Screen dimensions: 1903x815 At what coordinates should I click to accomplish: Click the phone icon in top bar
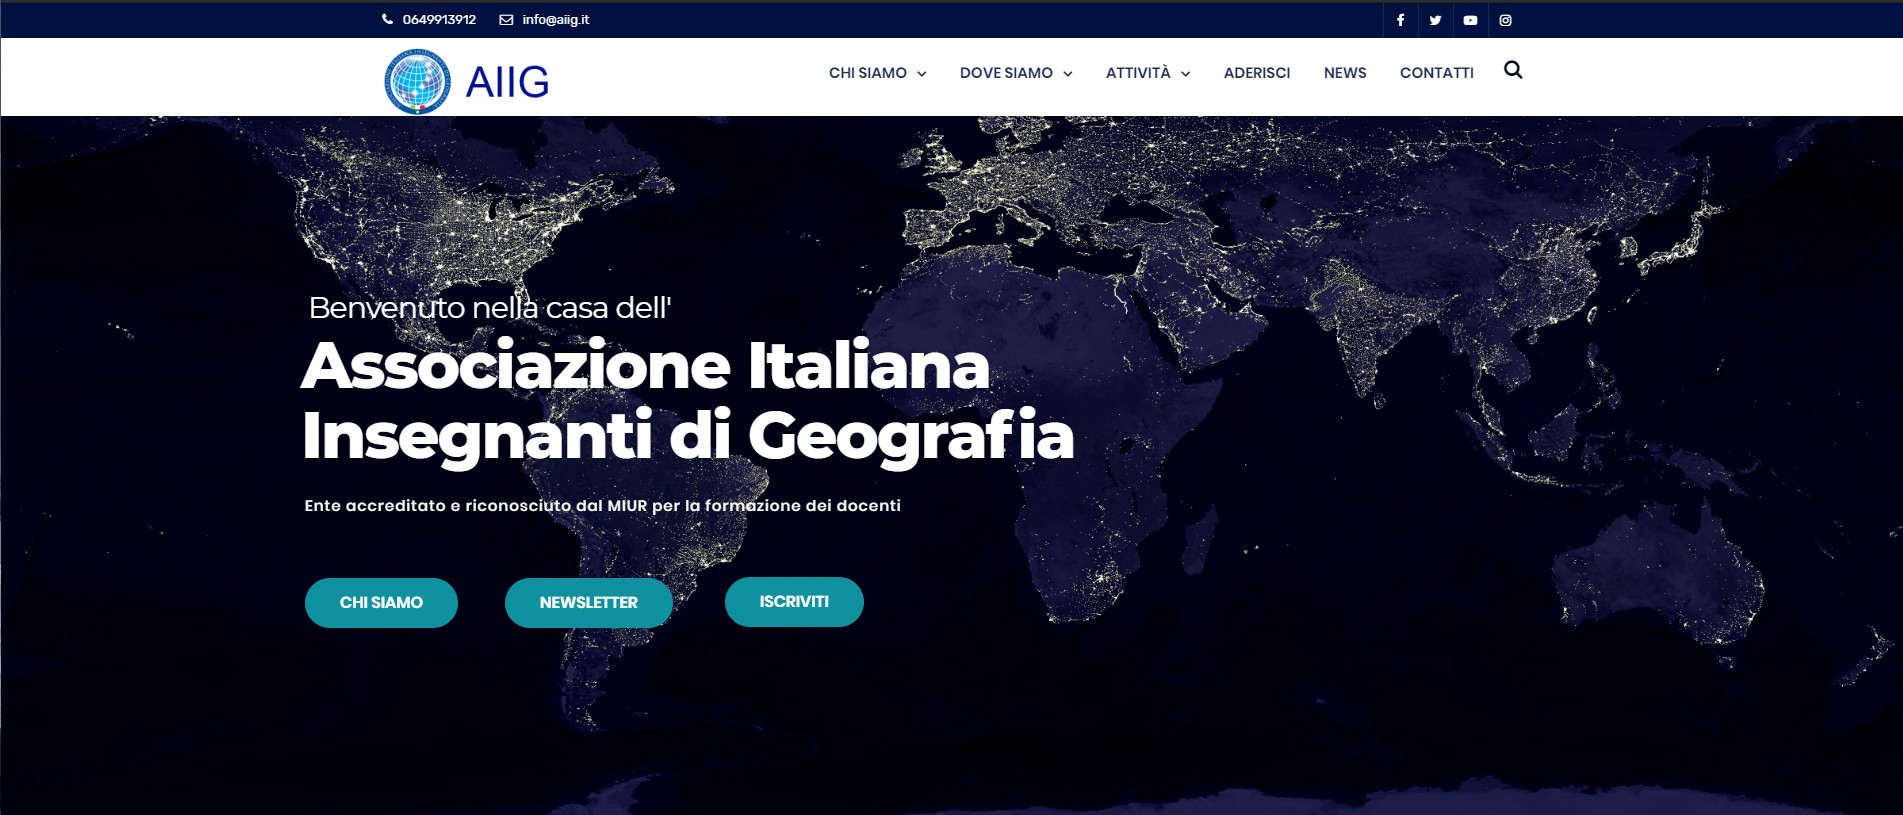[x=387, y=19]
